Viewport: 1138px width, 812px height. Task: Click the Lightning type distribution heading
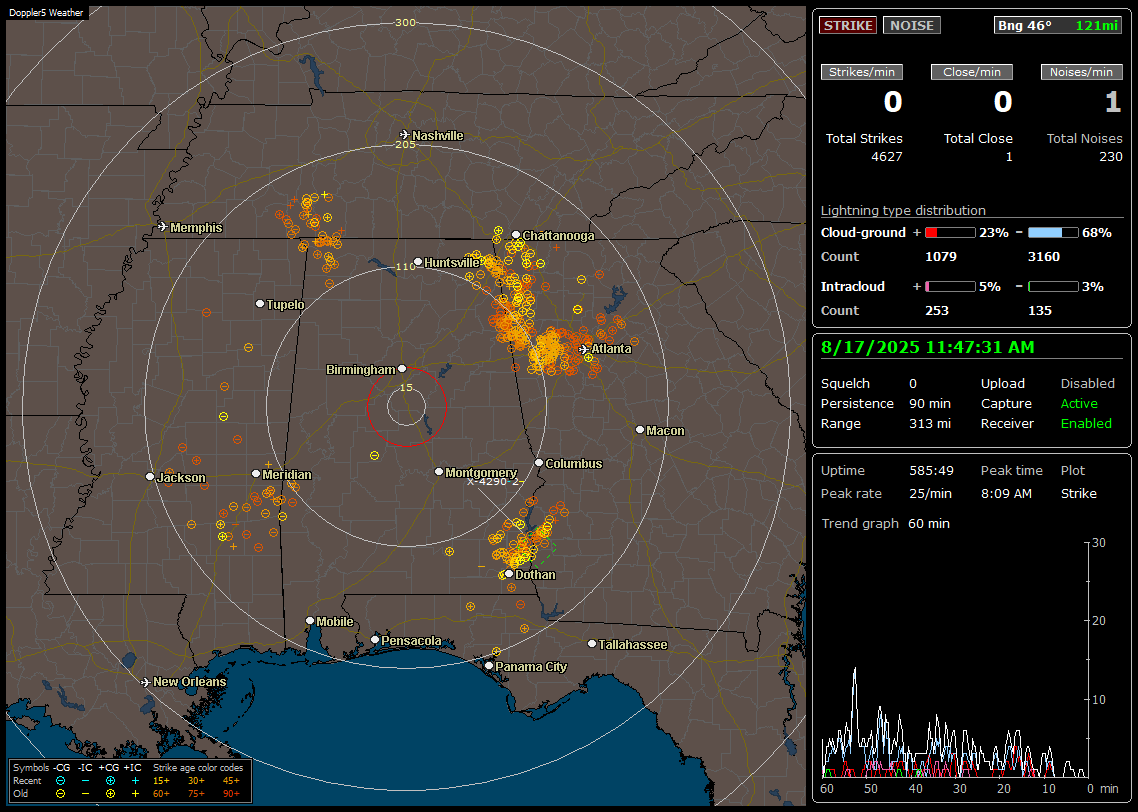pos(903,210)
